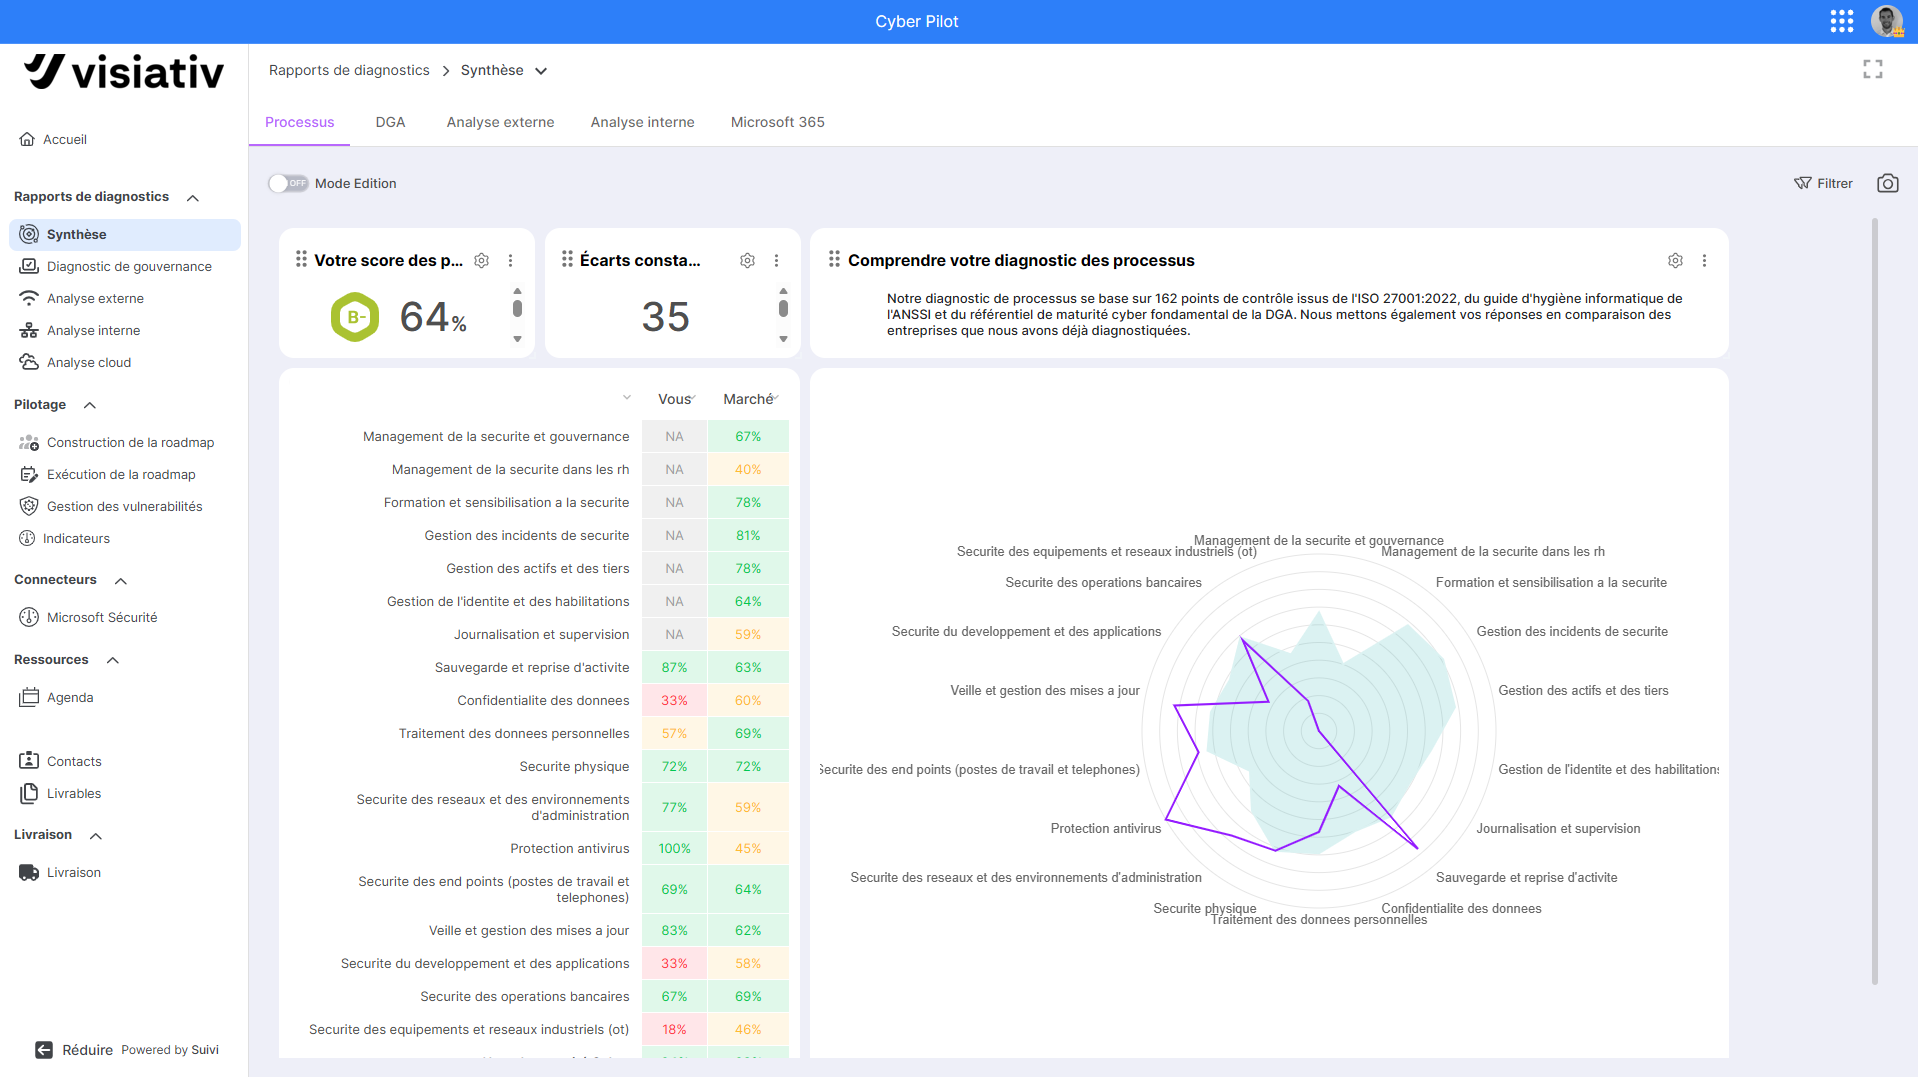Click the main dashboard vertical scrollbar
The width and height of the screenshot is (1918, 1077).
[x=1874, y=600]
